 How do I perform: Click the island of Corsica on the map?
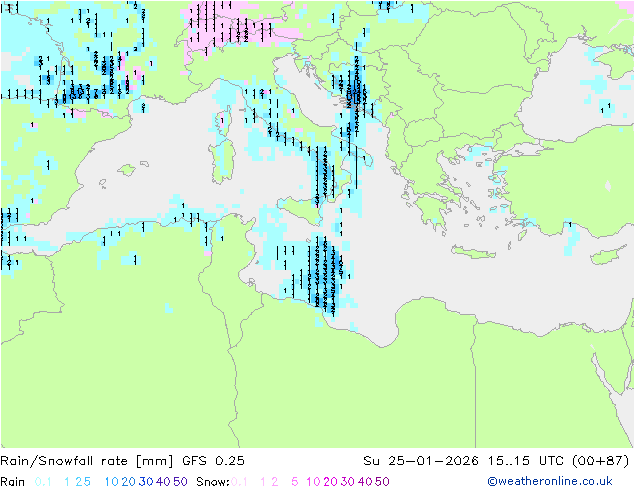click(225, 120)
